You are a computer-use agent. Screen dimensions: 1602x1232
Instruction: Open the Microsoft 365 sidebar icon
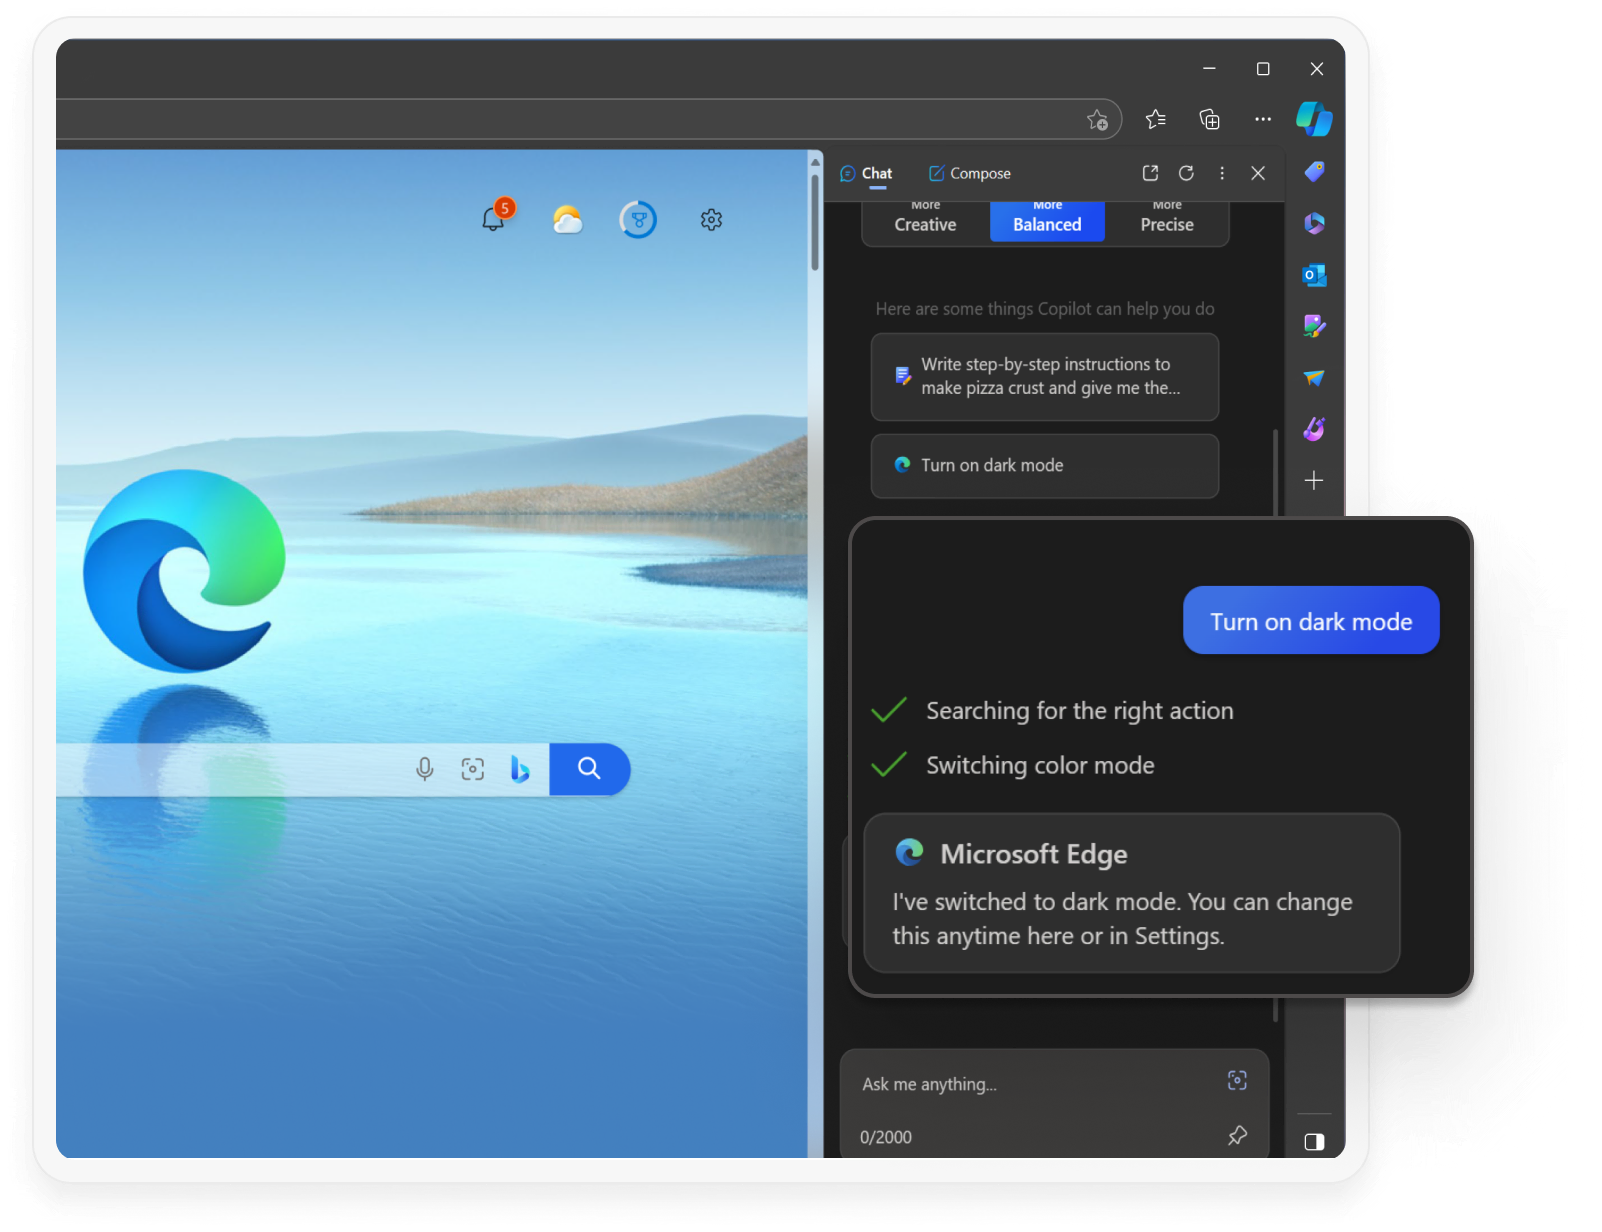pos(1313,223)
